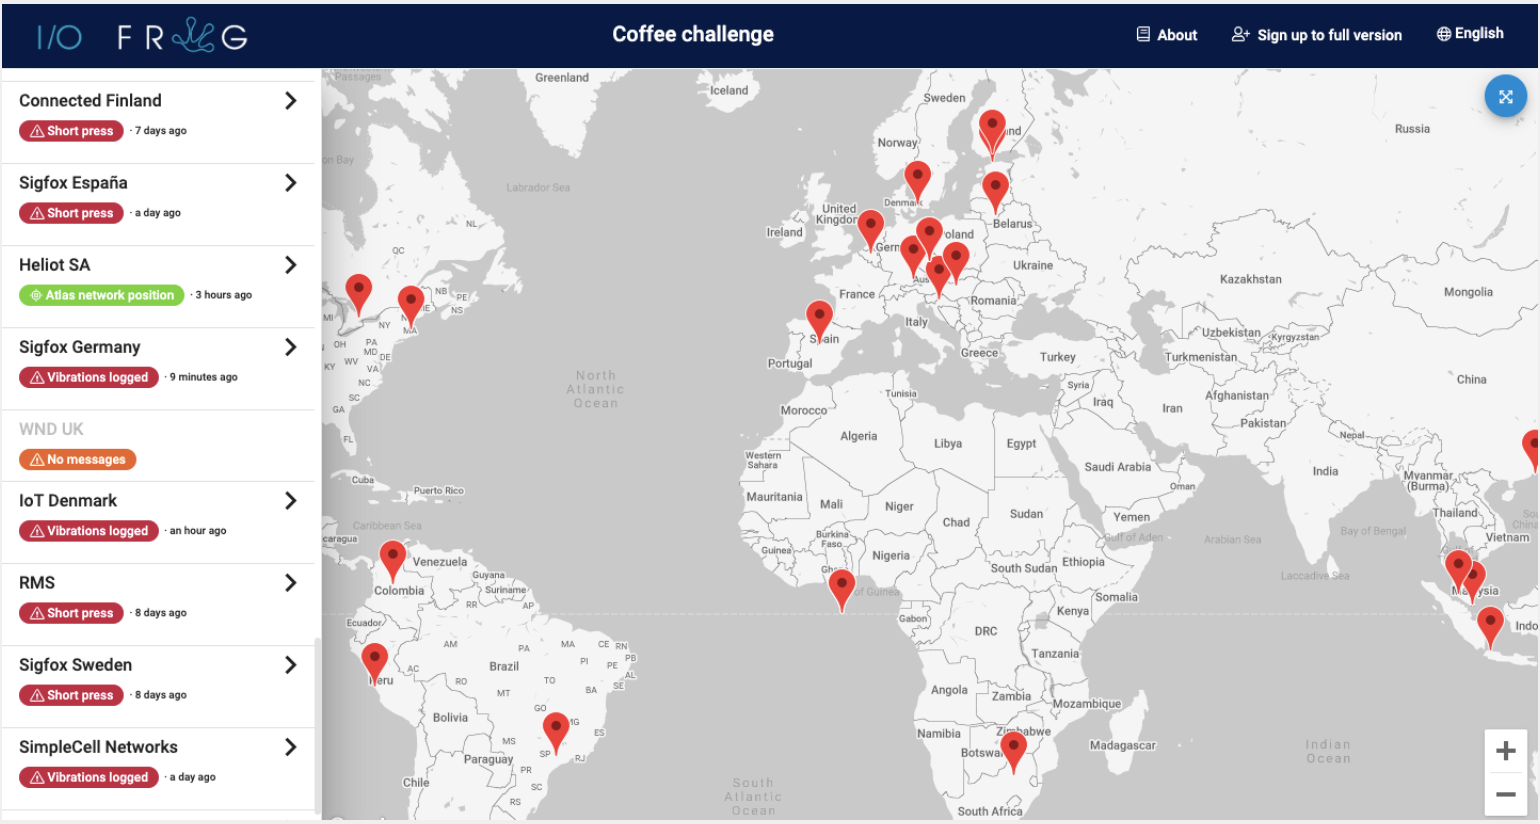Select the map pin in the Gulf of Guinea
The image size is (1540, 824).
[842, 589]
